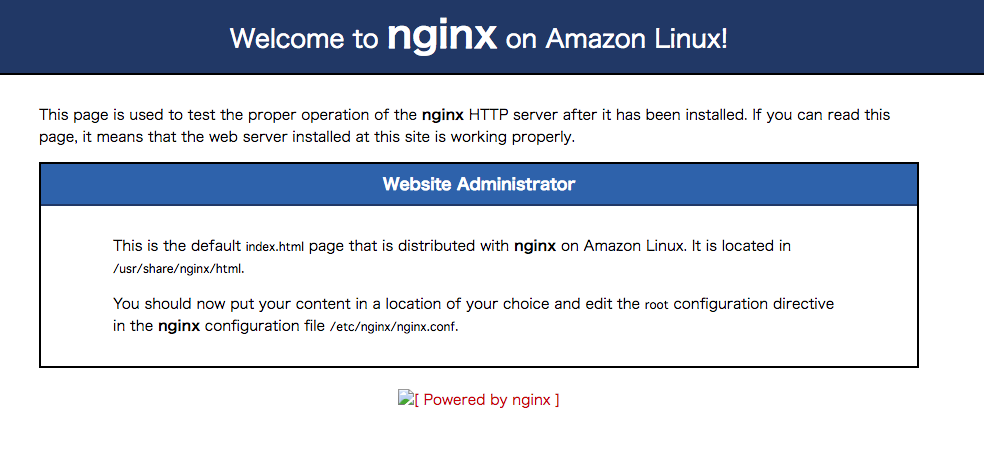Screen dimensions: 984x460
Task: Click "on Amazon Linux!" in header banner
Action: coord(617,39)
